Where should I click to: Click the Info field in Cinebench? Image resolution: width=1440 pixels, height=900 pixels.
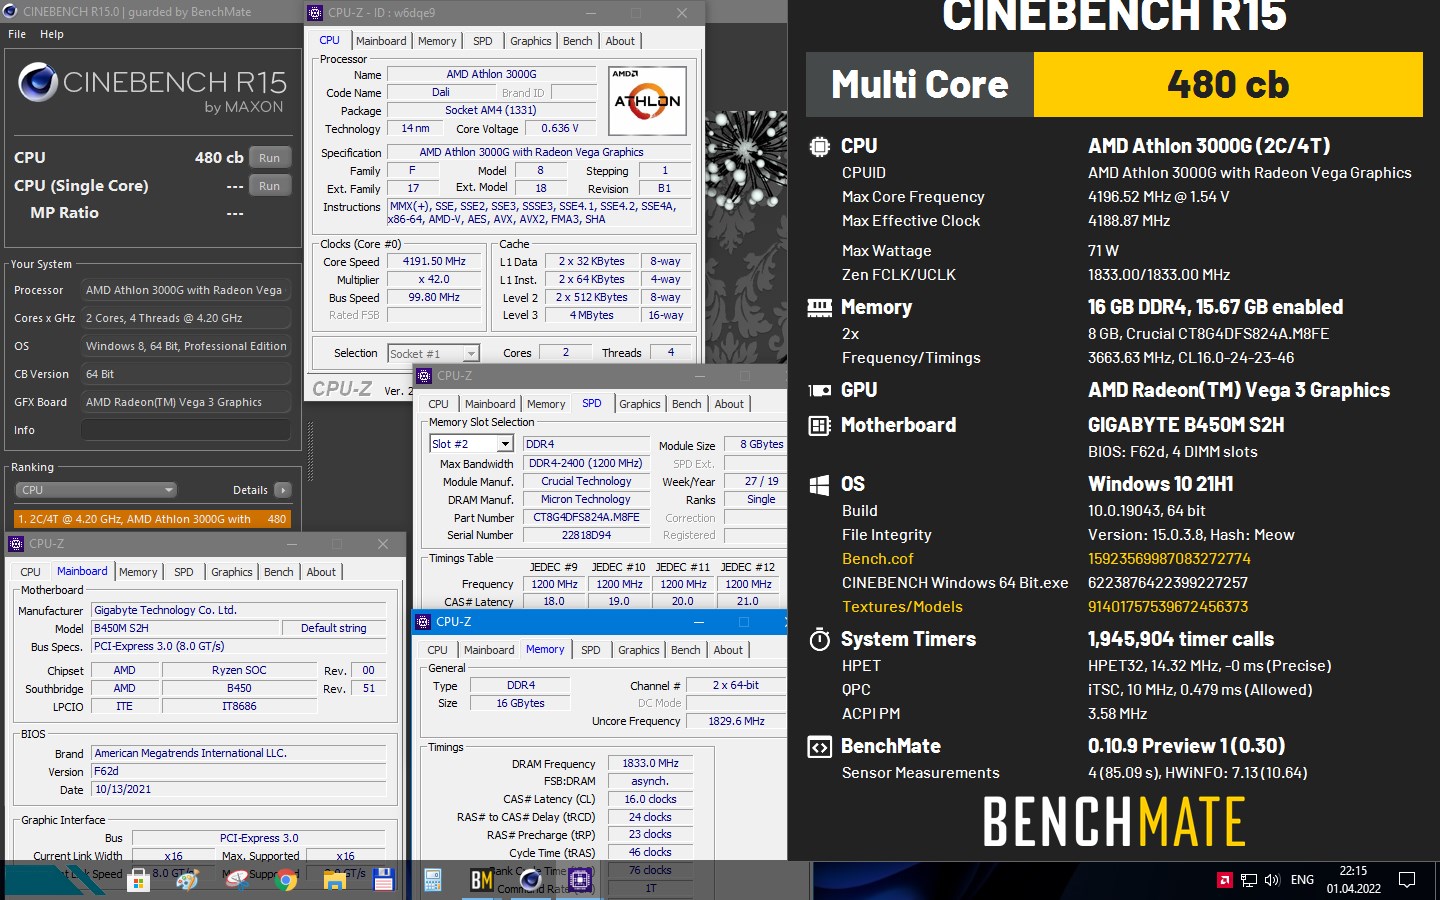[x=186, y=430]
